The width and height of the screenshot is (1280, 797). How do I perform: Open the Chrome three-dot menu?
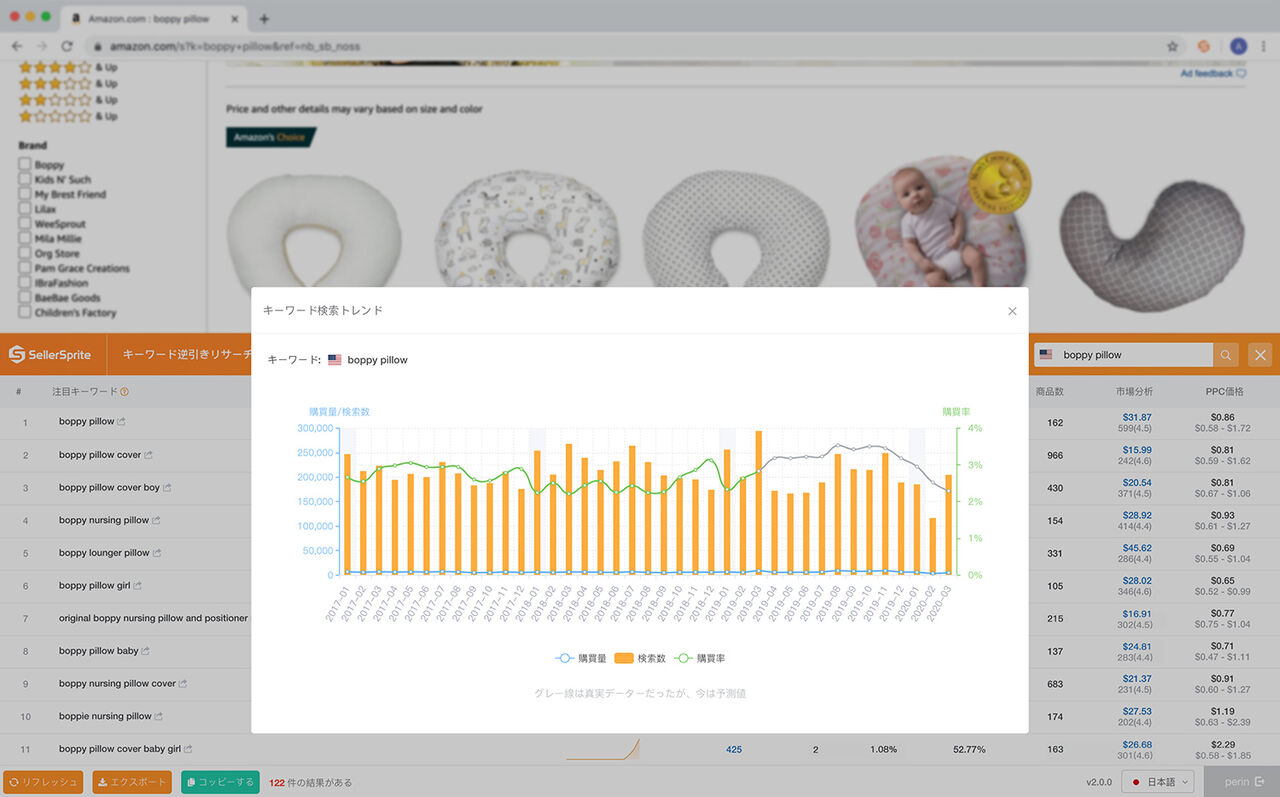(1263, 46)
